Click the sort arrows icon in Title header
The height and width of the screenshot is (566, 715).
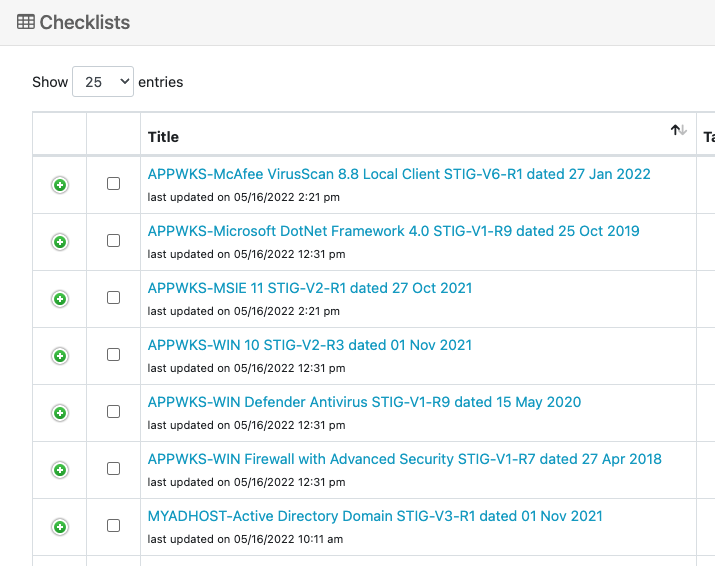pyautogui.click(x=679, y=130)
